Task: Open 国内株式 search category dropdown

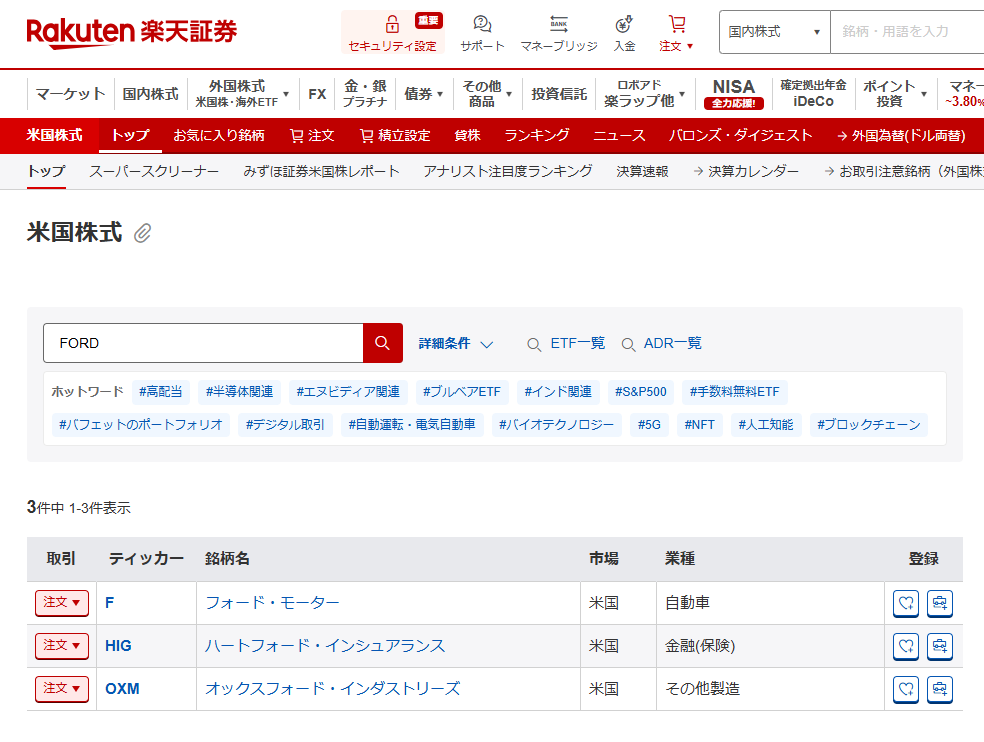Action: 774,31
